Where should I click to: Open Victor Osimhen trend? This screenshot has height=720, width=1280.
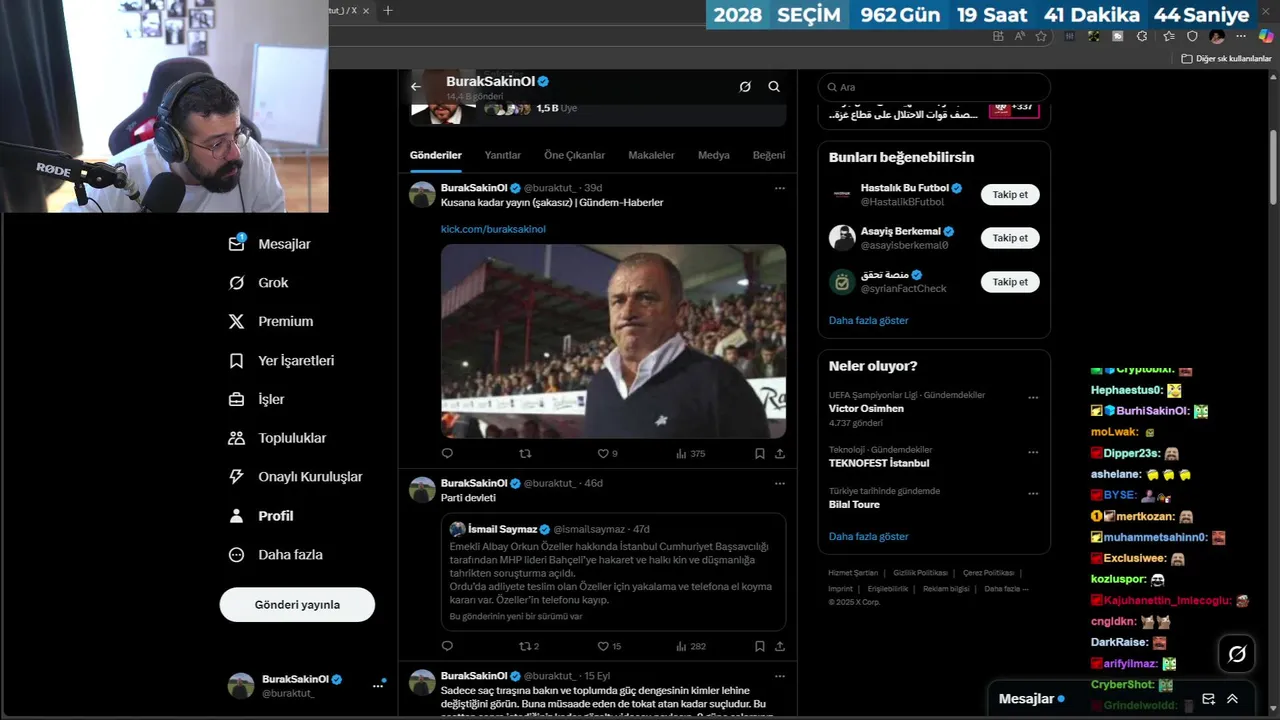click(x=866, y=409)
